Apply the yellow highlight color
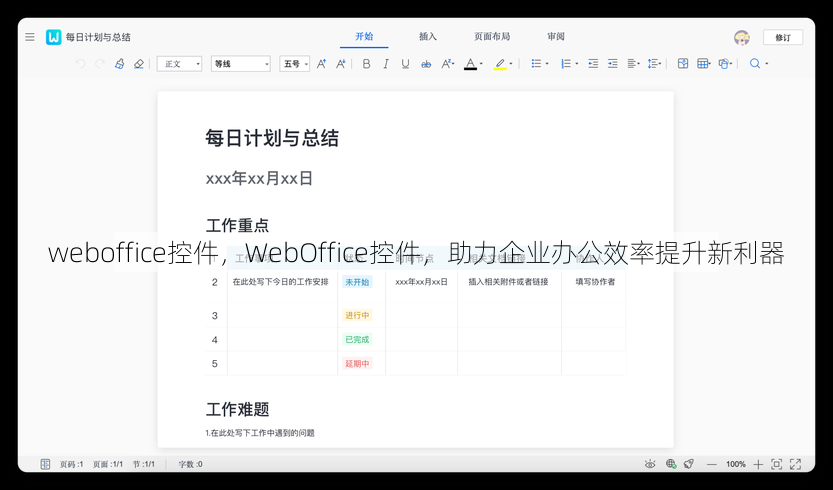833x490 pixels. click(500, 64)
